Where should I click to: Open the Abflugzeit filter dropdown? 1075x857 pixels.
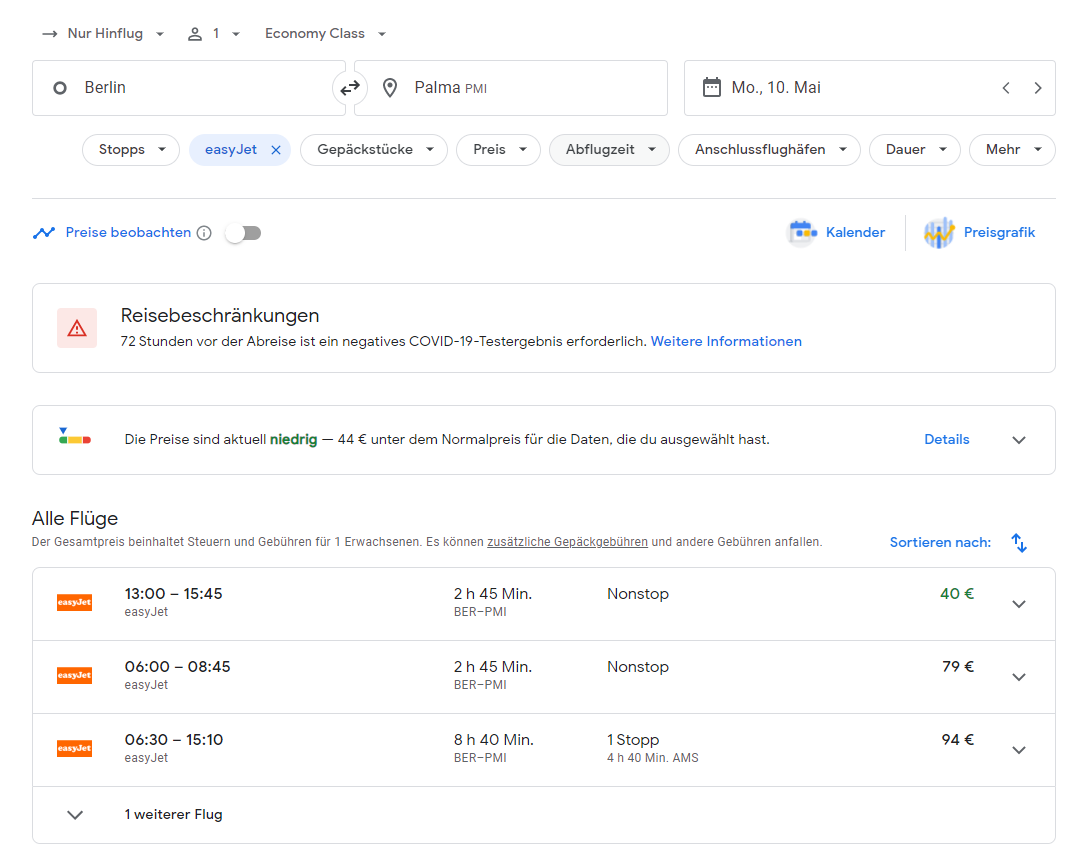click(609, 150)
